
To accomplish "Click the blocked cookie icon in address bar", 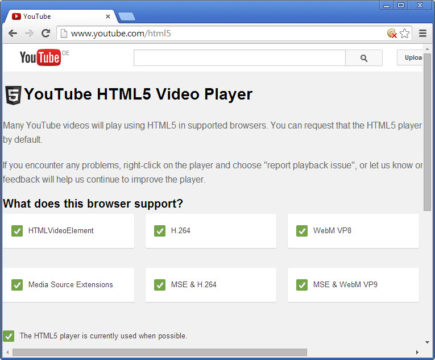I will coord(392,33).
